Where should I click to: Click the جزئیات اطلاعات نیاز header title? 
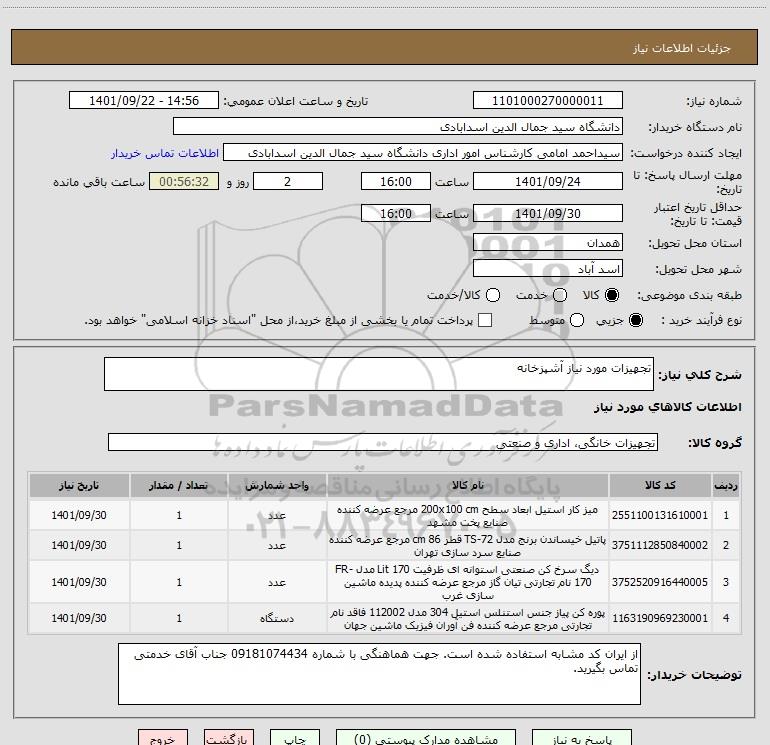681,48
